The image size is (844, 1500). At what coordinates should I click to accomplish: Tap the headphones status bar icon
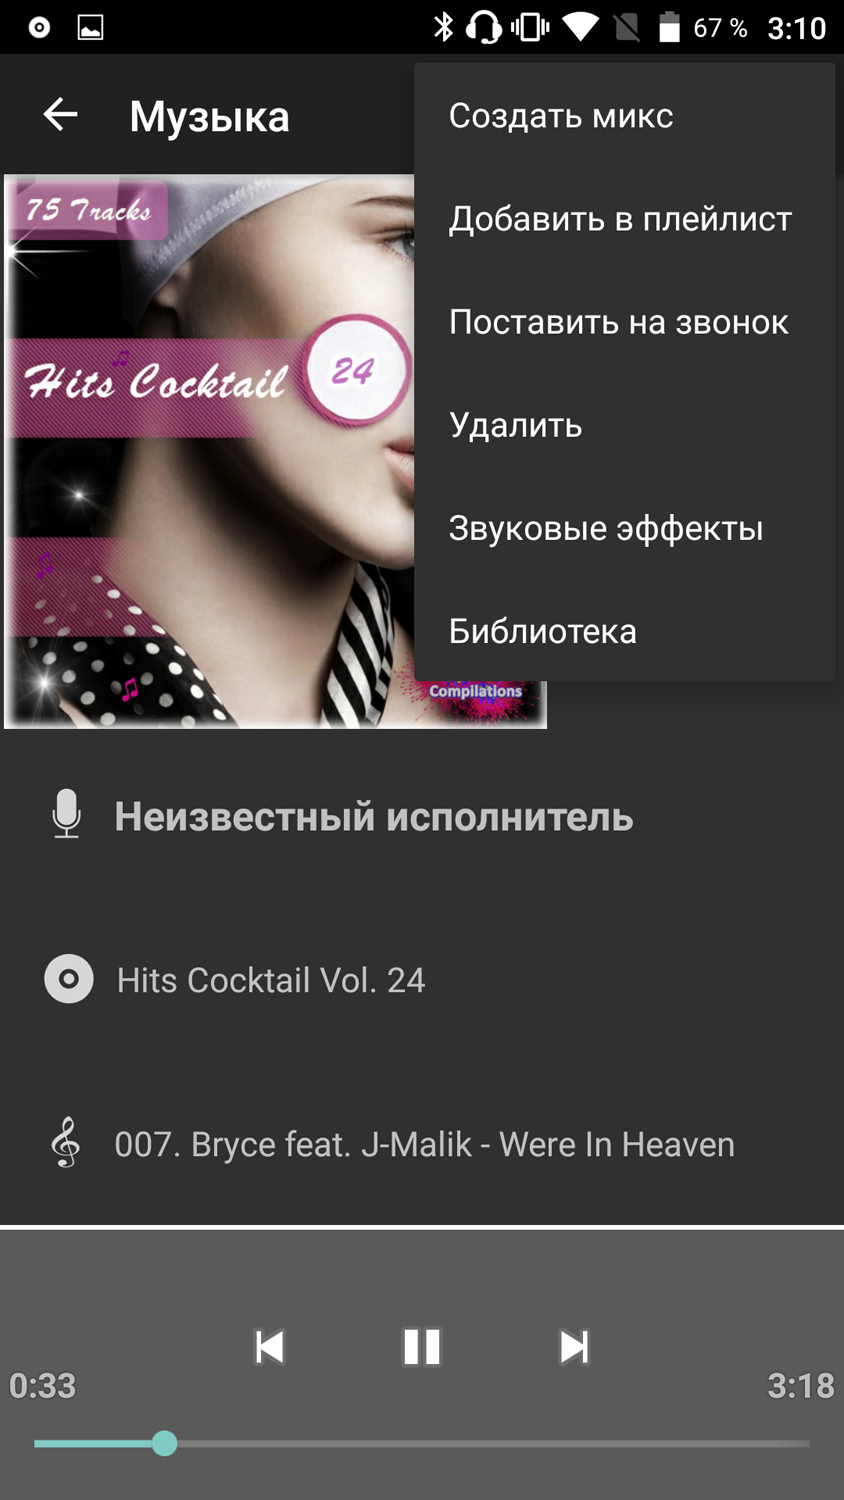484,27
